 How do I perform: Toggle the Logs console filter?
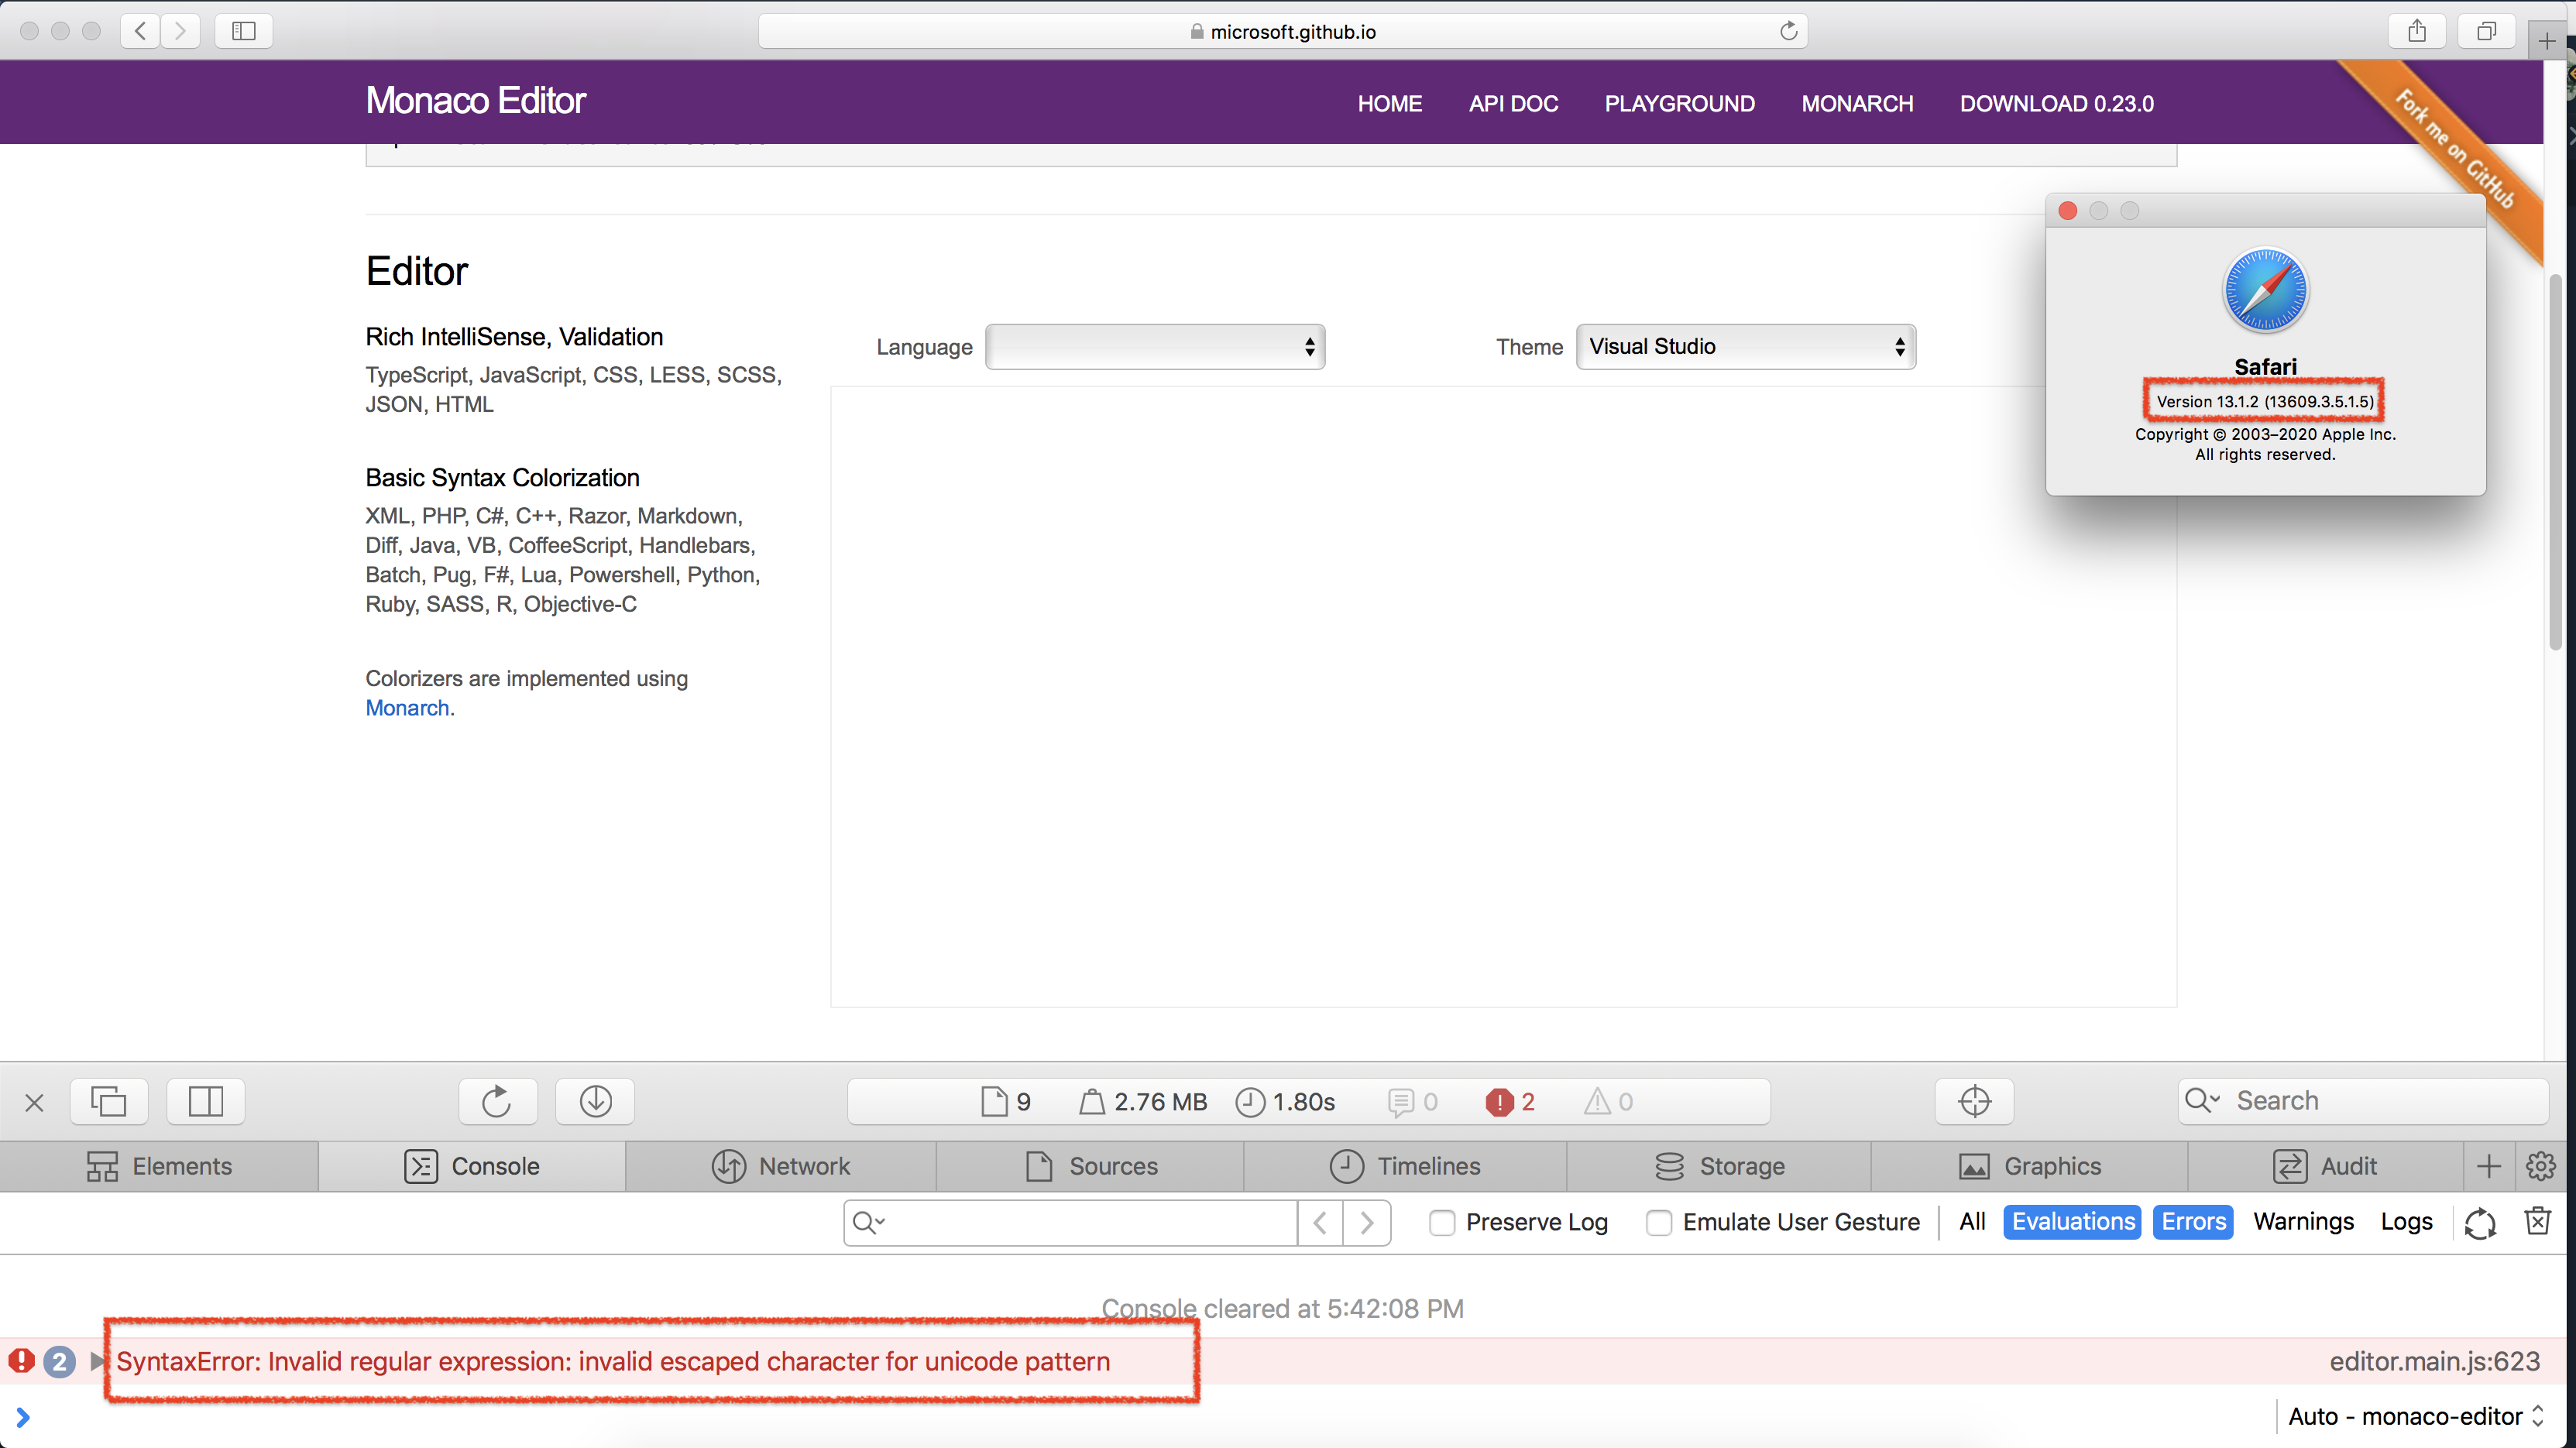2406,1221
